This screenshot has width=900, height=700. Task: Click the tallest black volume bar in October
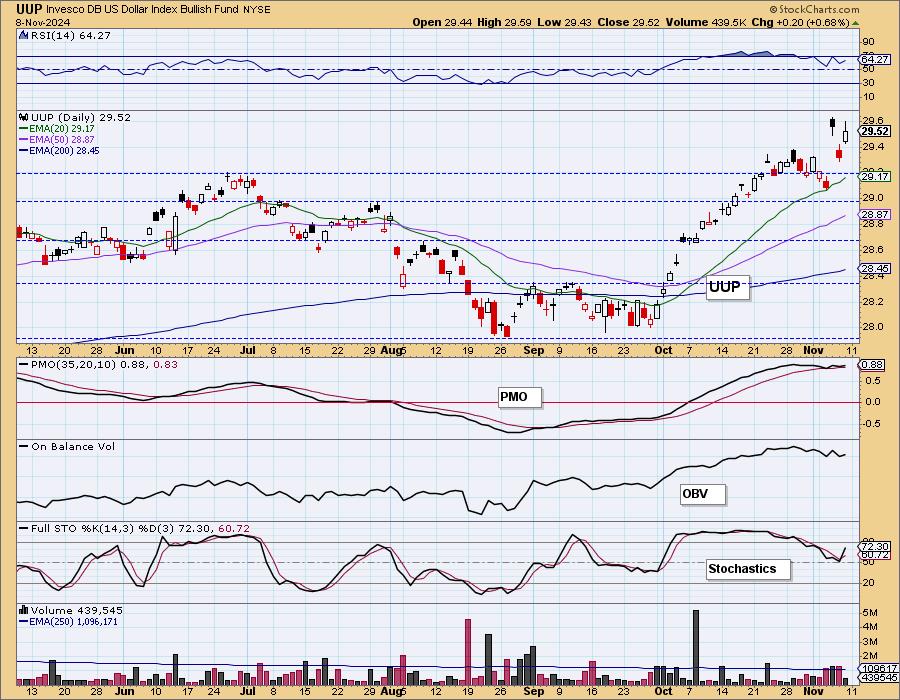(x=696, y=648)
